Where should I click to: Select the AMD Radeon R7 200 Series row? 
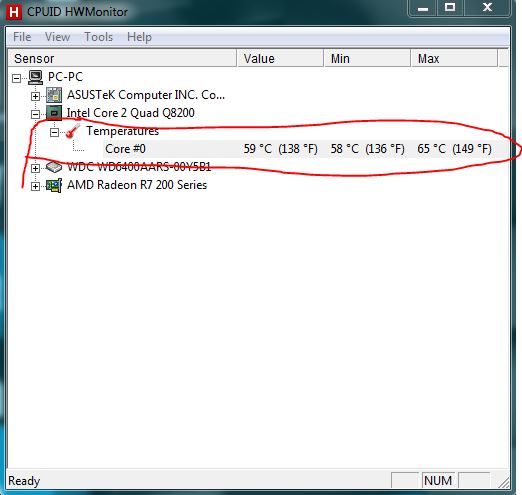(x=137, y=185)
